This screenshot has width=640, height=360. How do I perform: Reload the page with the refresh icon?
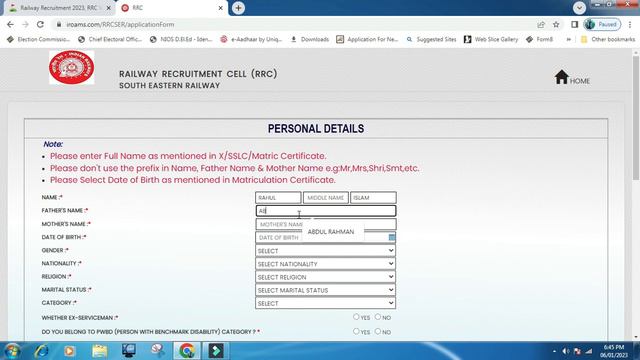pyautogui.click(x=40, y=24)
